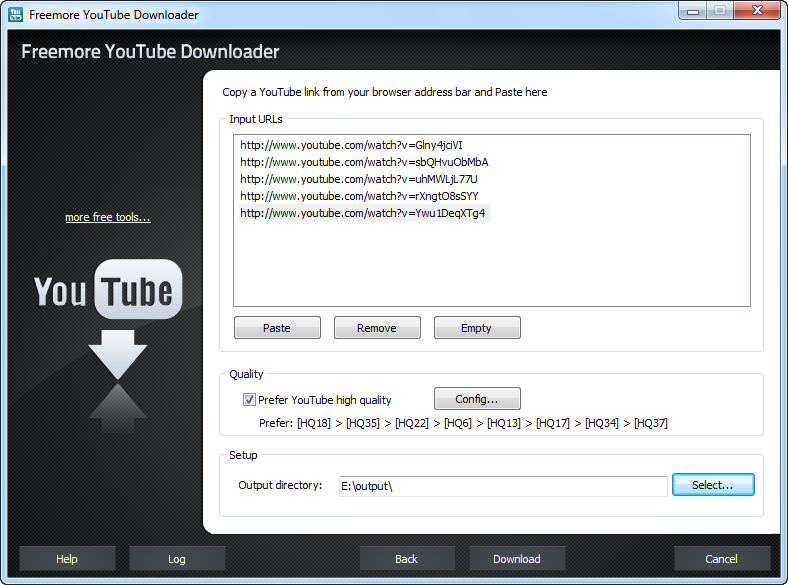This screenshot has height=585, width=788.
Task: Click the Output directory text field
Action: point(503,486)
